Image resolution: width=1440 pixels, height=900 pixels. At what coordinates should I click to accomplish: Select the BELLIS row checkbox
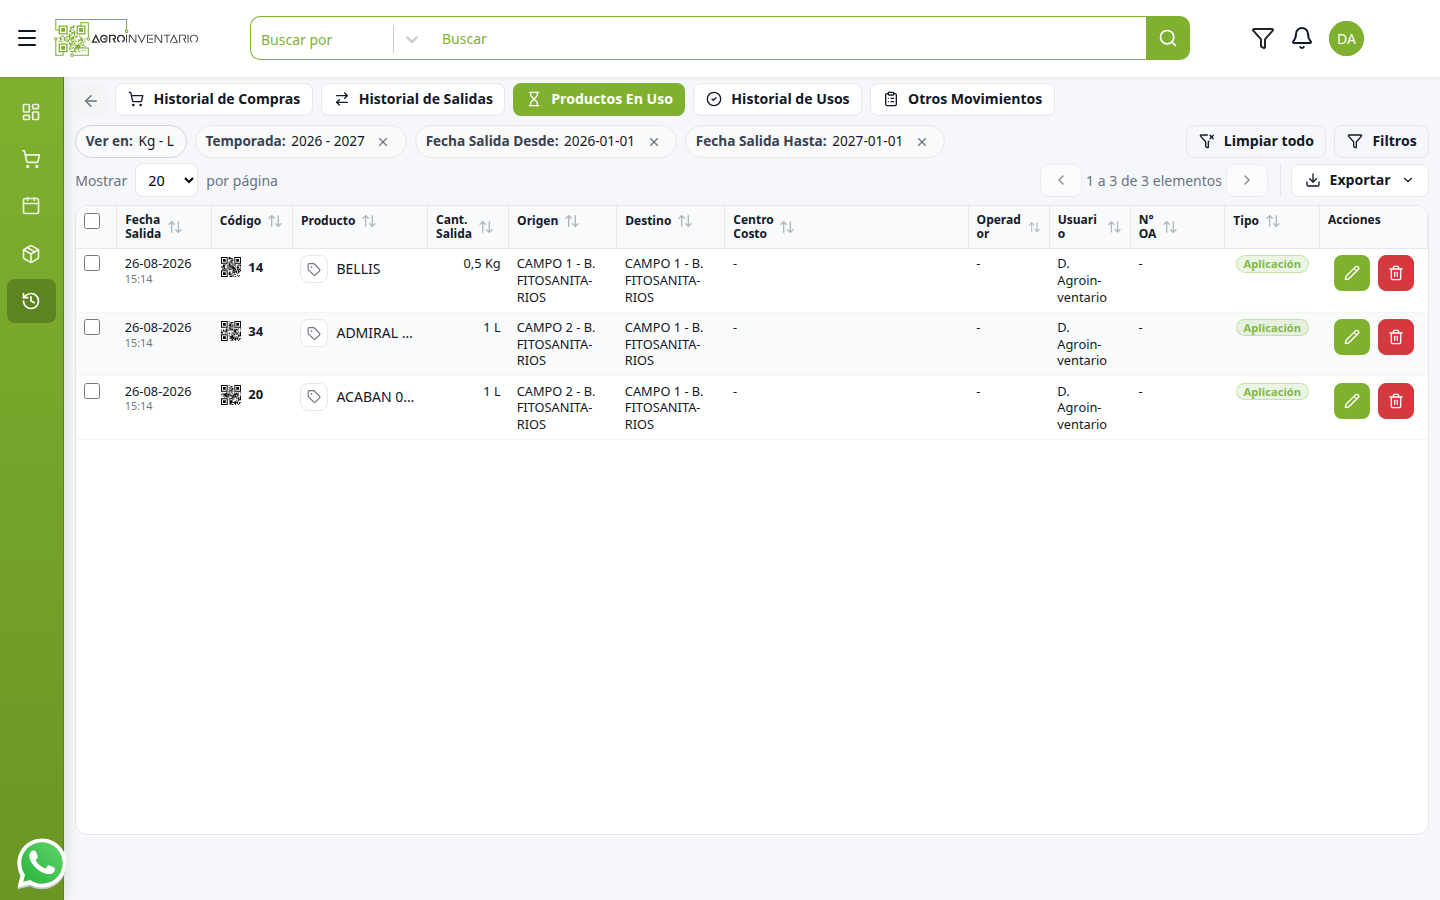pos(92,263)
